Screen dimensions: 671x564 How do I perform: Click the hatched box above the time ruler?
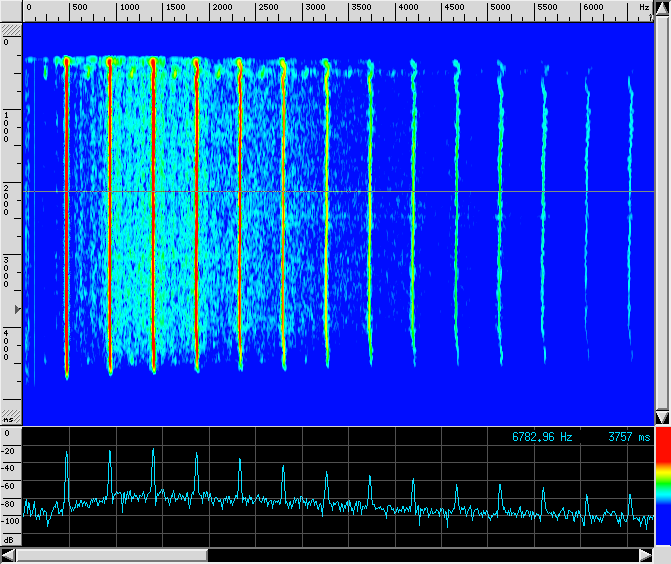11,31
